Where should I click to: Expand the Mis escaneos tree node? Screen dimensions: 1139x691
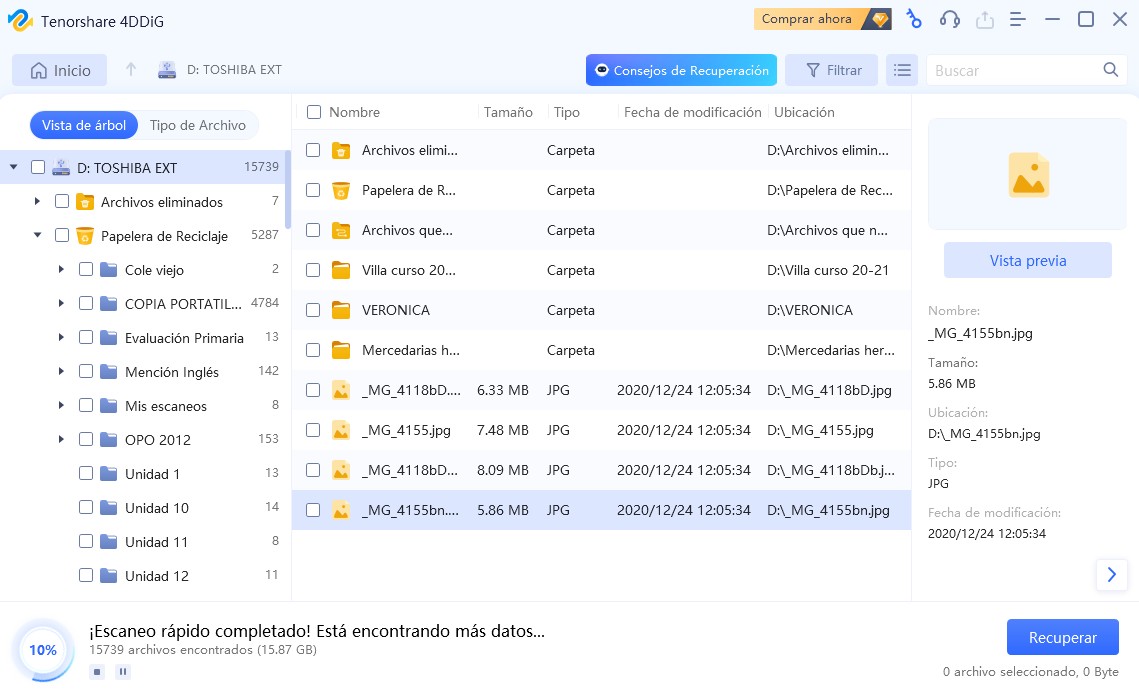[x=61, y=405]
